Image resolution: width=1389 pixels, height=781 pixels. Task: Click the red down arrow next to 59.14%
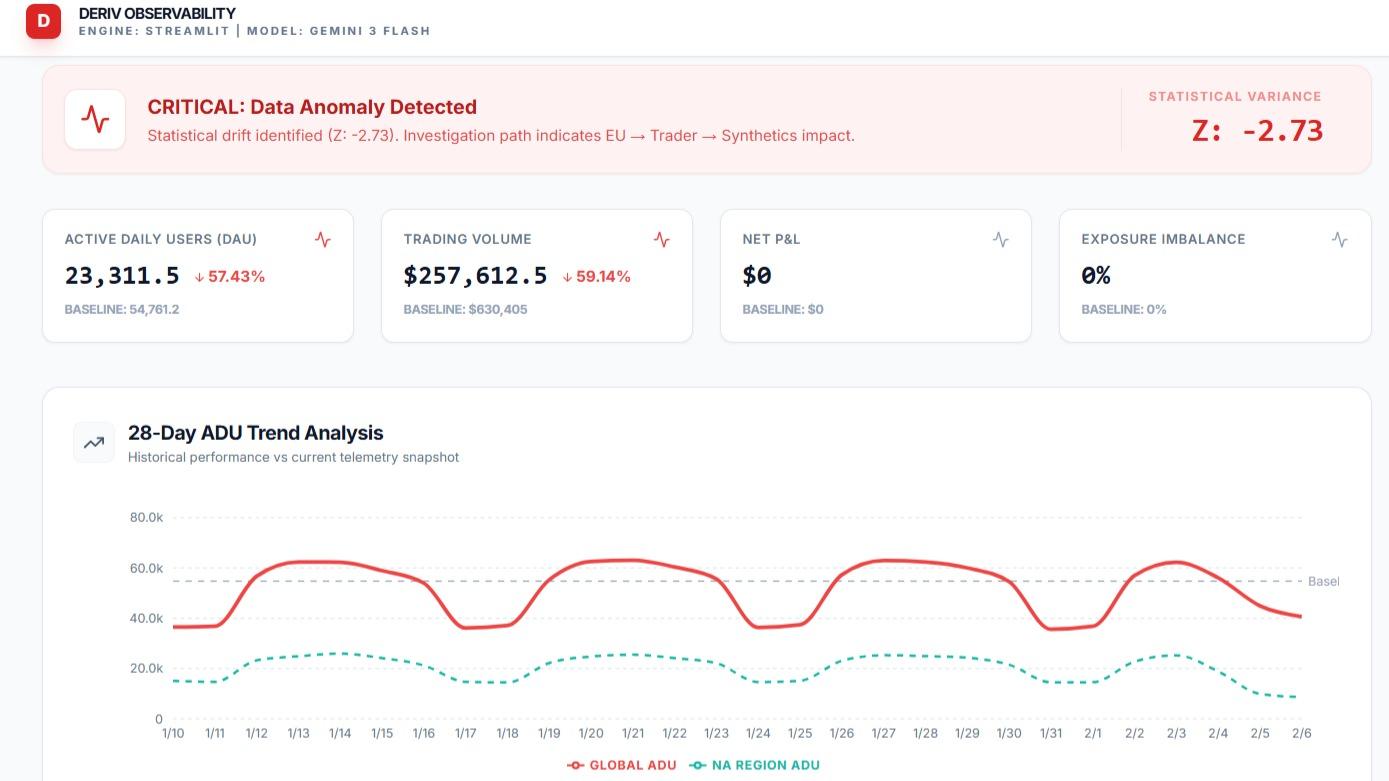click(x=566, y=277)
